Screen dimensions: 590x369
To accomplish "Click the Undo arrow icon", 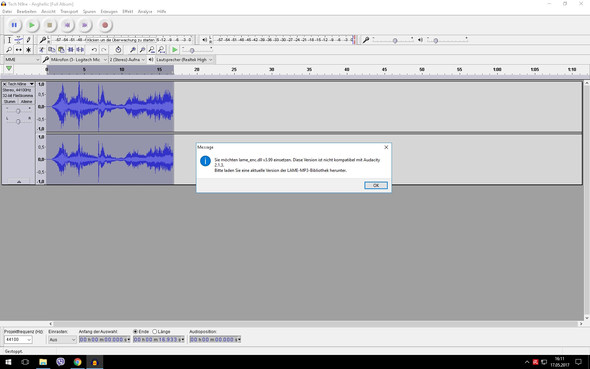I will click(x=94, y=50).
